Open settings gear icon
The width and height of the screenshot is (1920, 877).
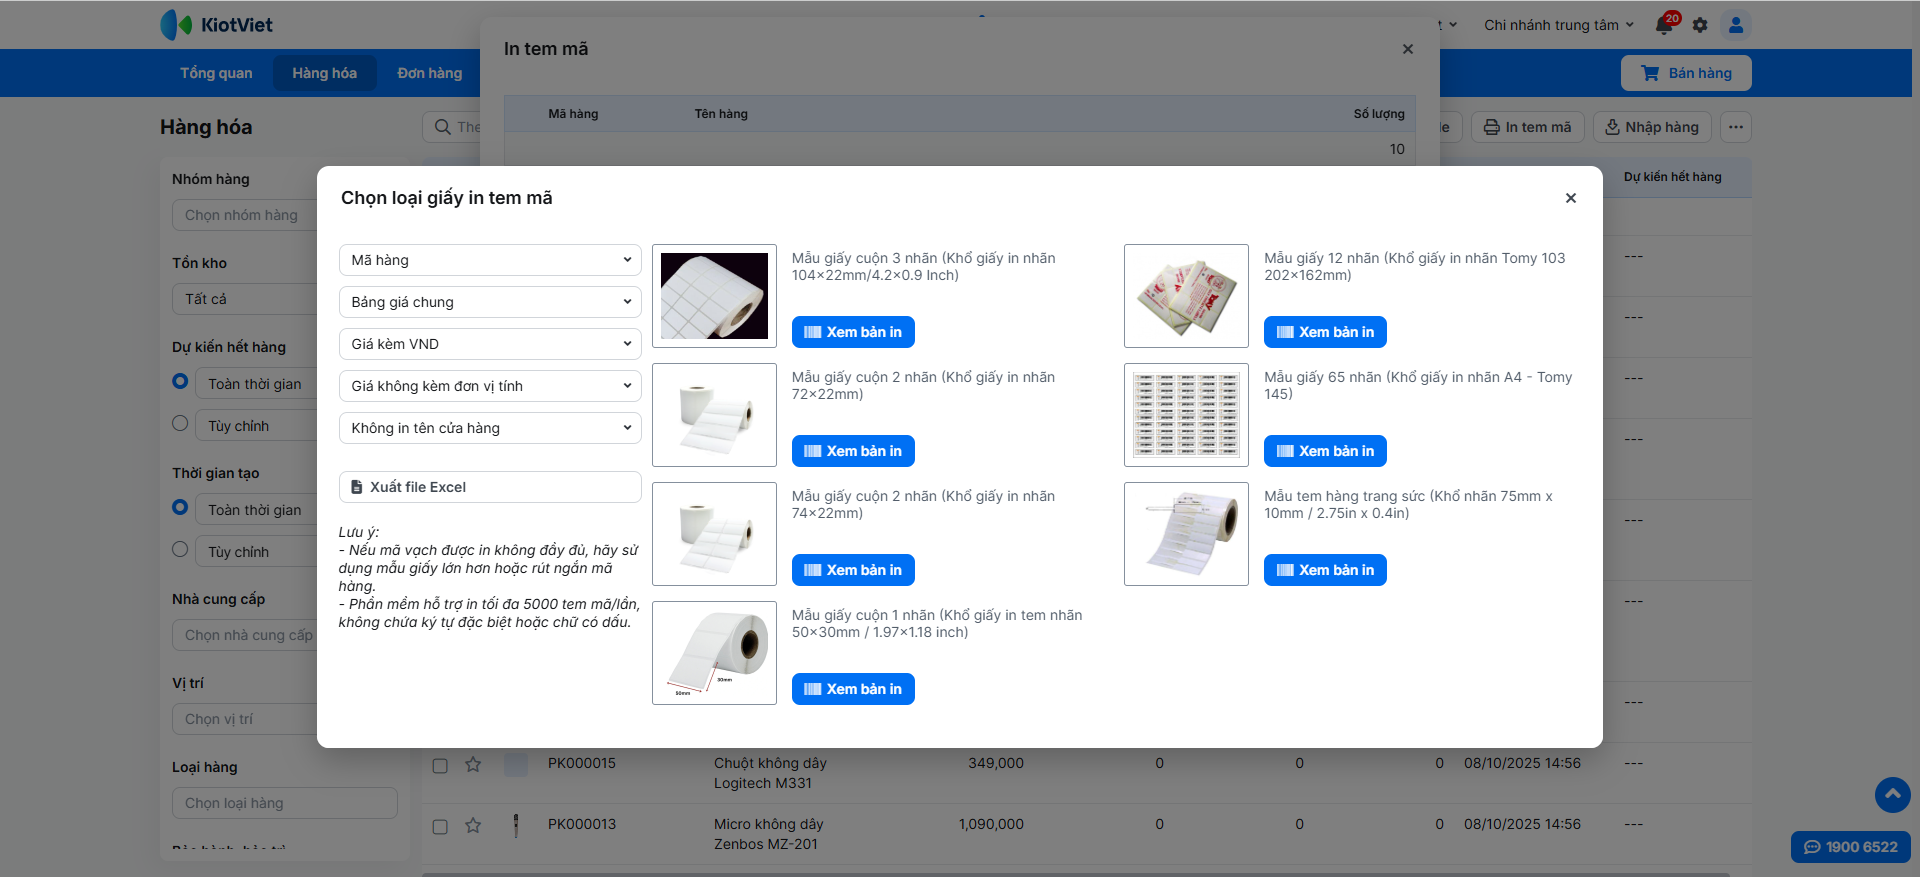coord(1700,25)
